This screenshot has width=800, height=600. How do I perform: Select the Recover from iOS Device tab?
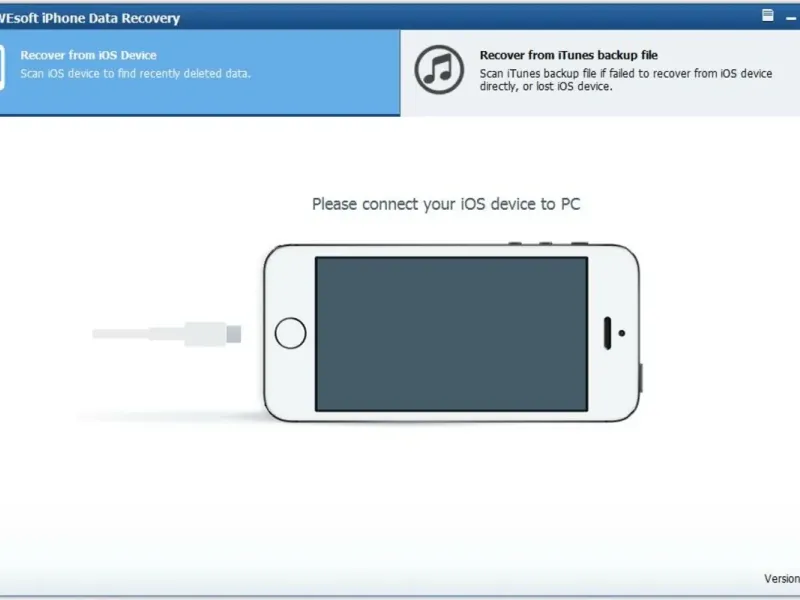(x=199, y=72)
